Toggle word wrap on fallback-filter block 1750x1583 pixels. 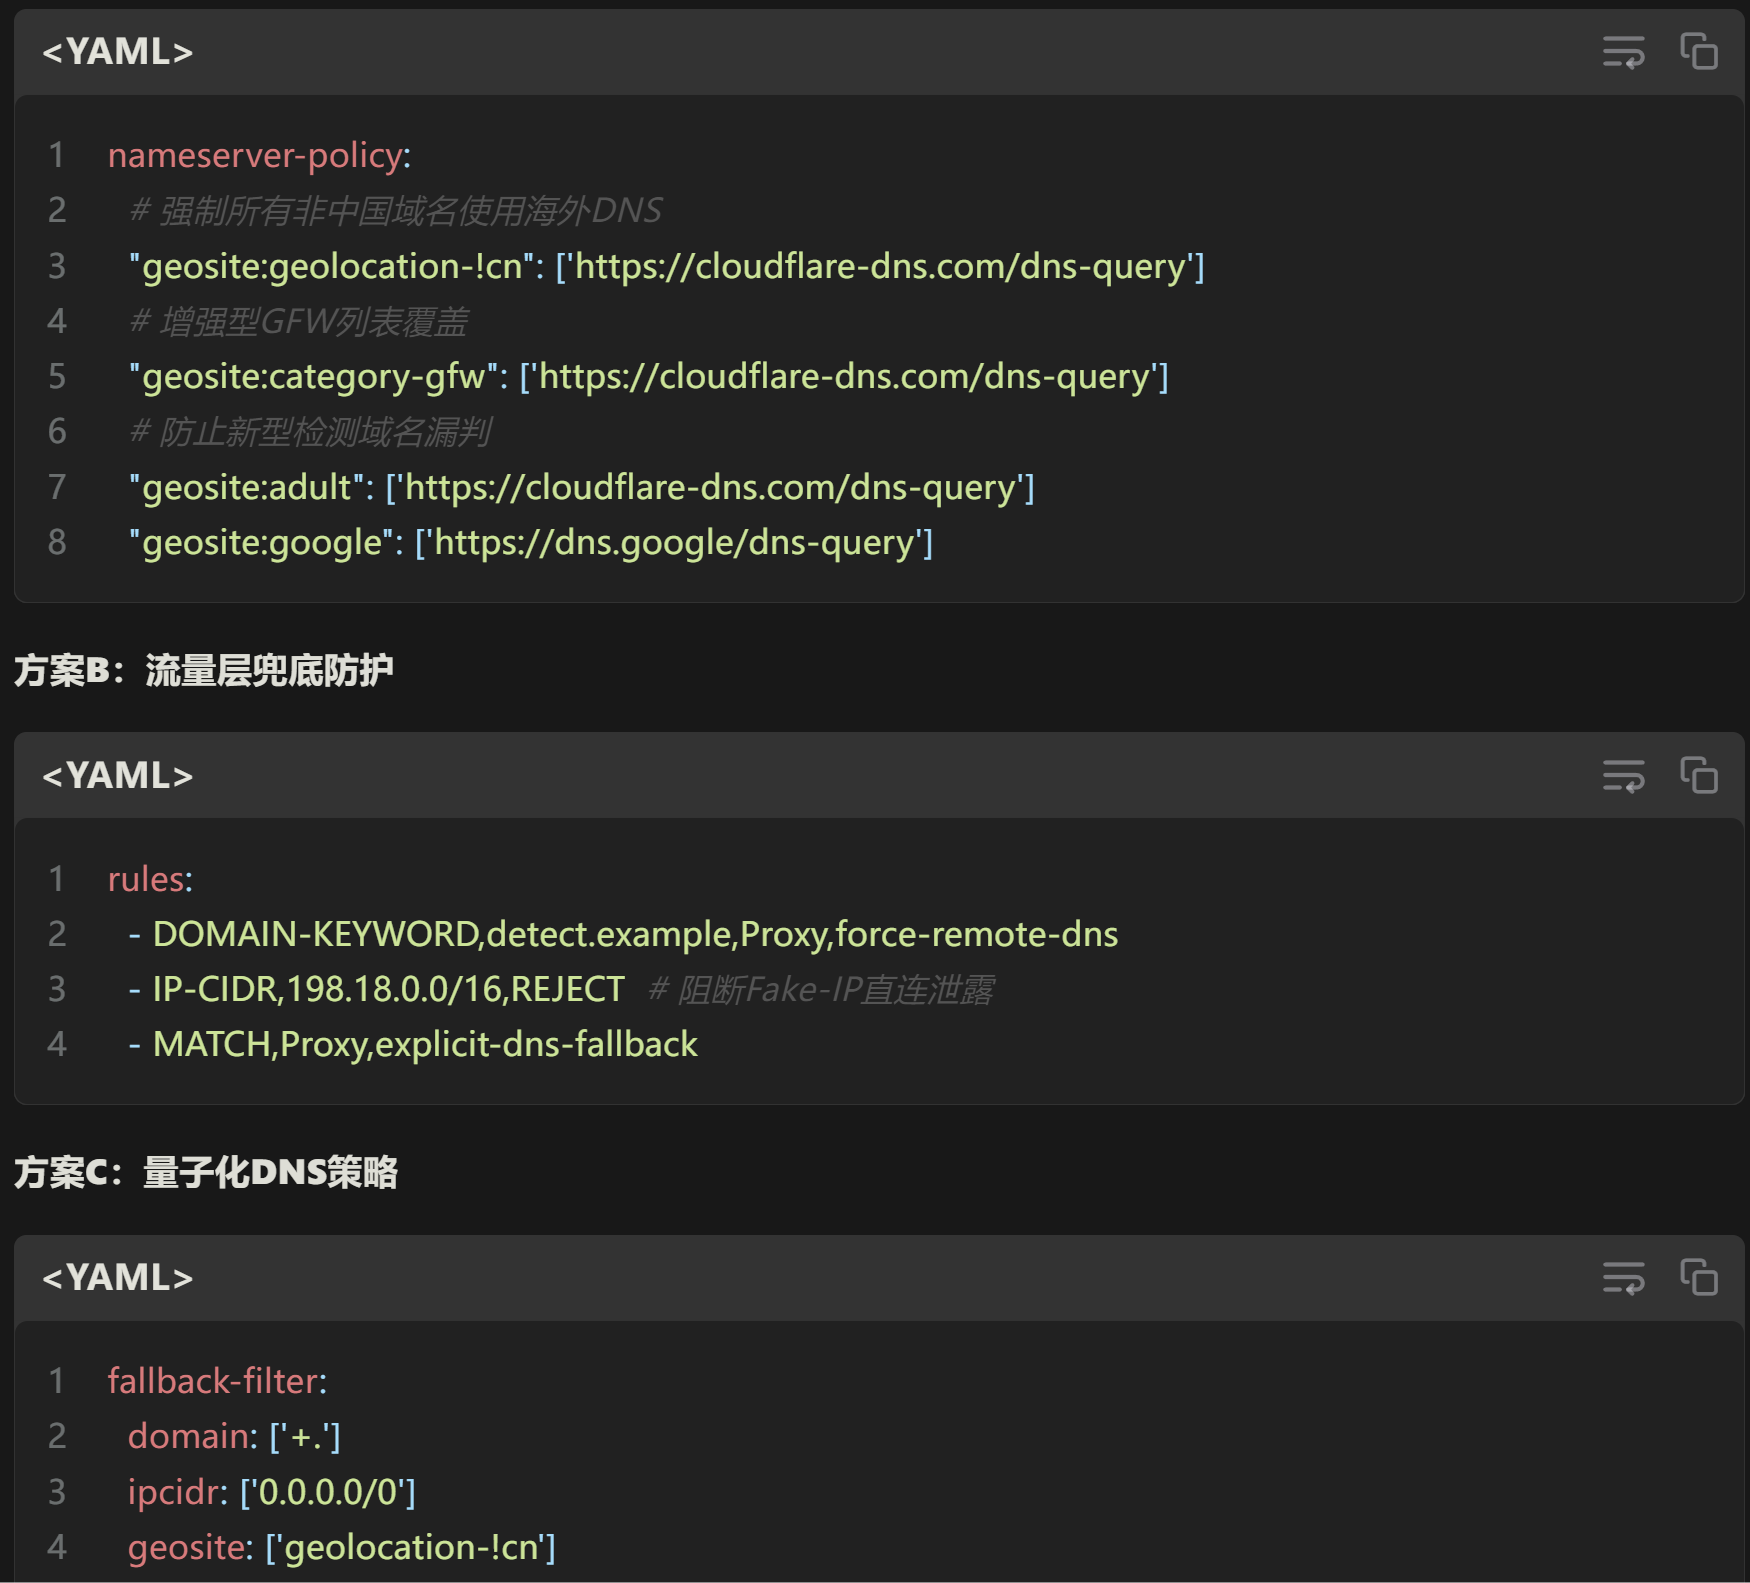(1623, 1277)
